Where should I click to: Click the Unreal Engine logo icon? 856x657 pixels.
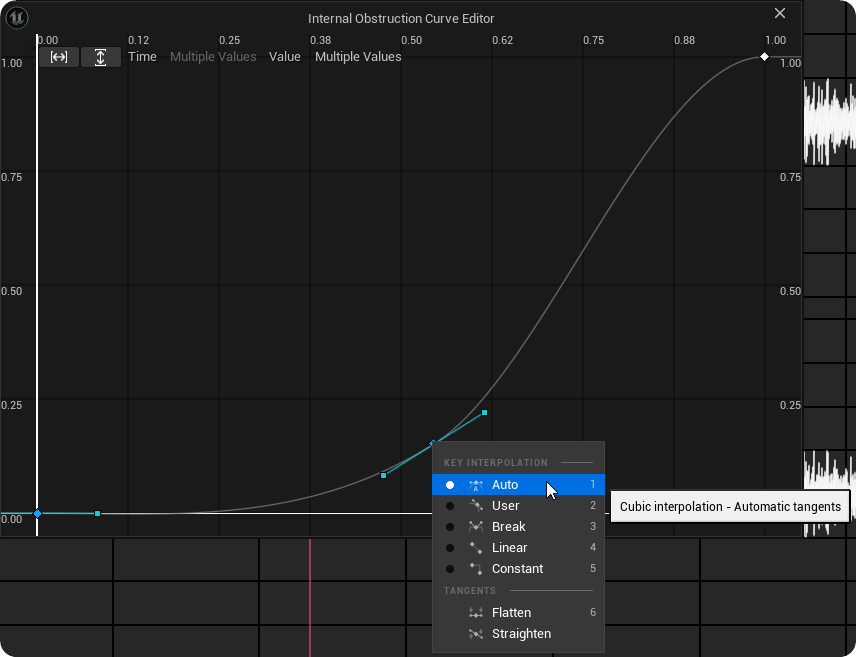coord(17,18)
